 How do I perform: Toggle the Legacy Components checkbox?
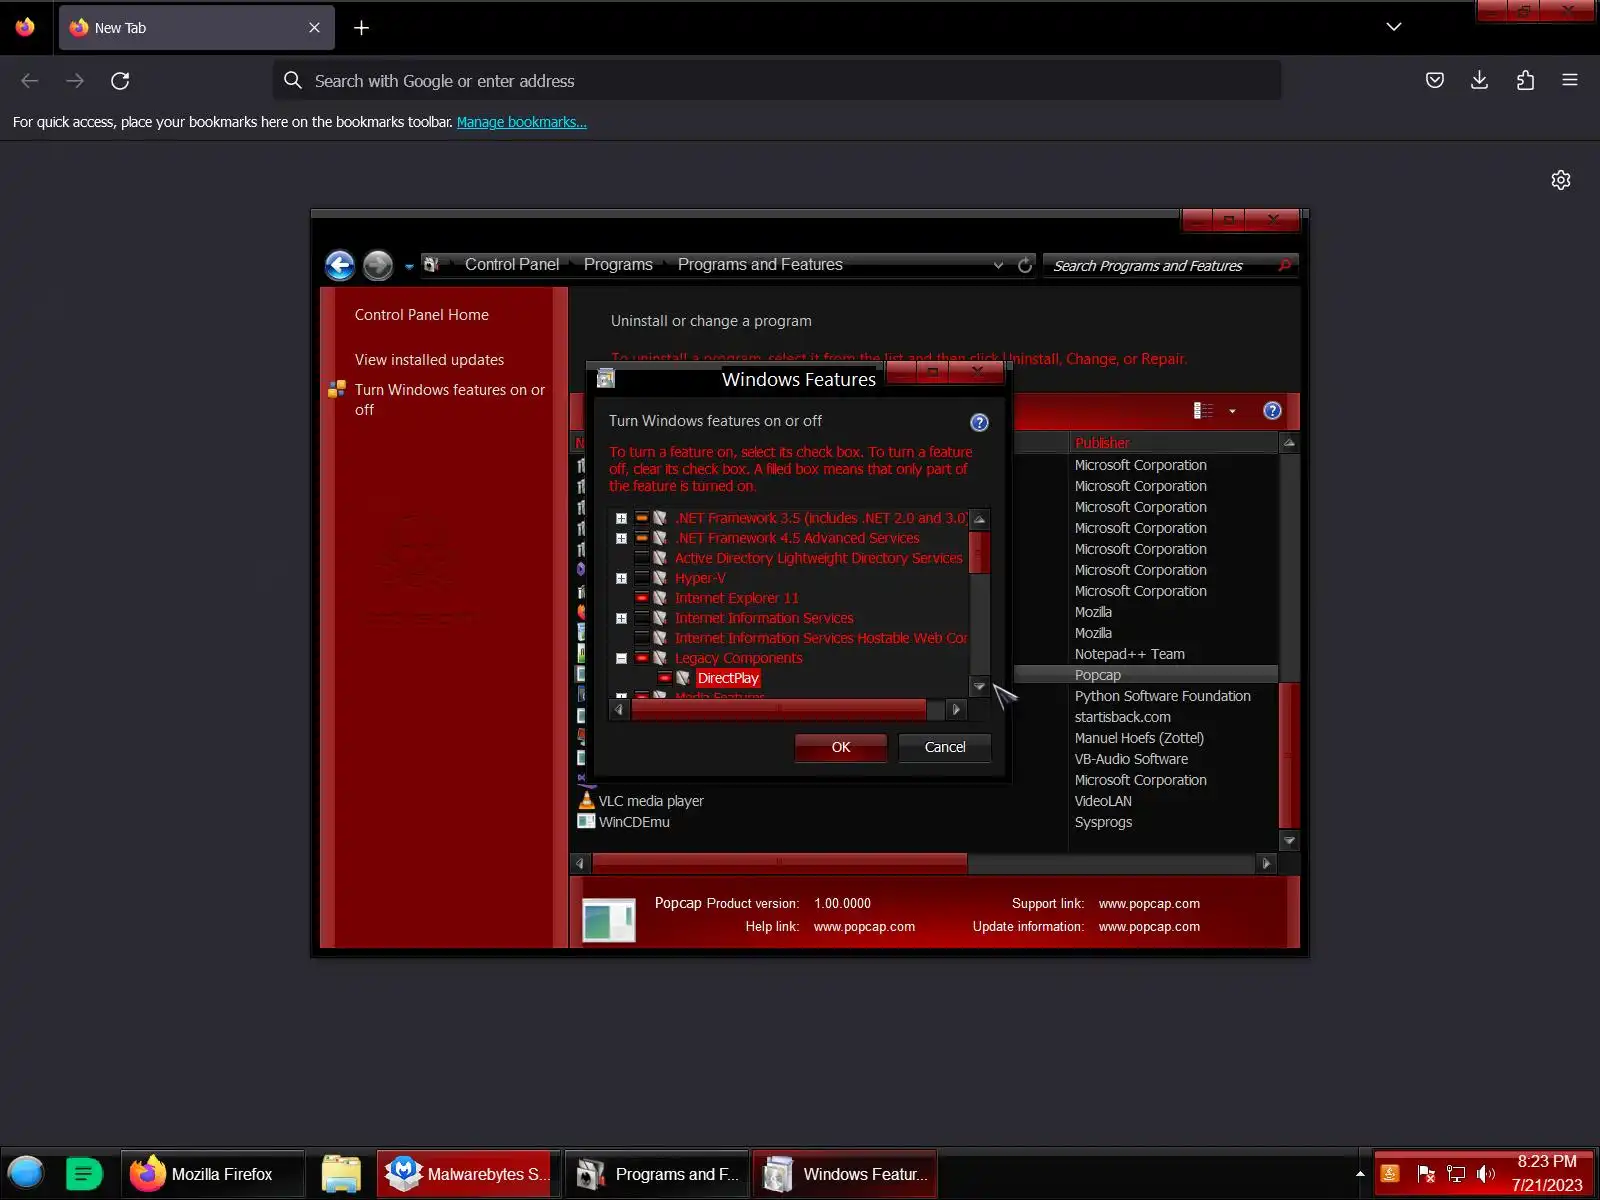[642, 658]
